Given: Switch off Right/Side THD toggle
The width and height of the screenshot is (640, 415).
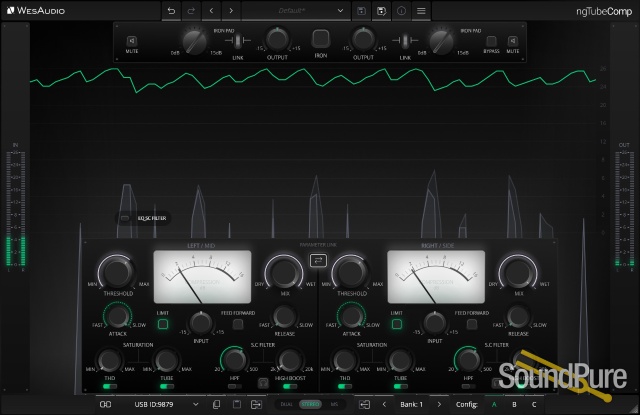Looking at the screenshot, I should coord(345,386).
